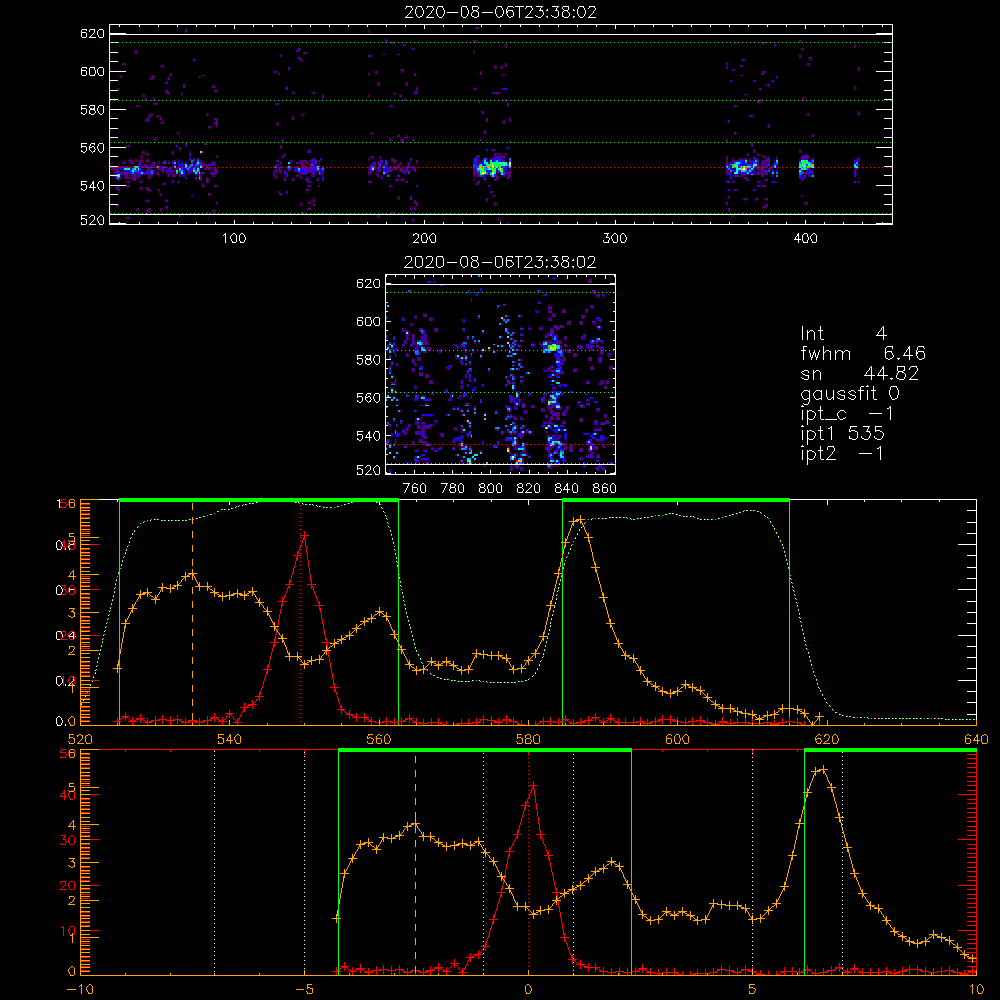Click the 0 x-axis label on bottom plot
Screen dimensions: 1000x1000
528,990
